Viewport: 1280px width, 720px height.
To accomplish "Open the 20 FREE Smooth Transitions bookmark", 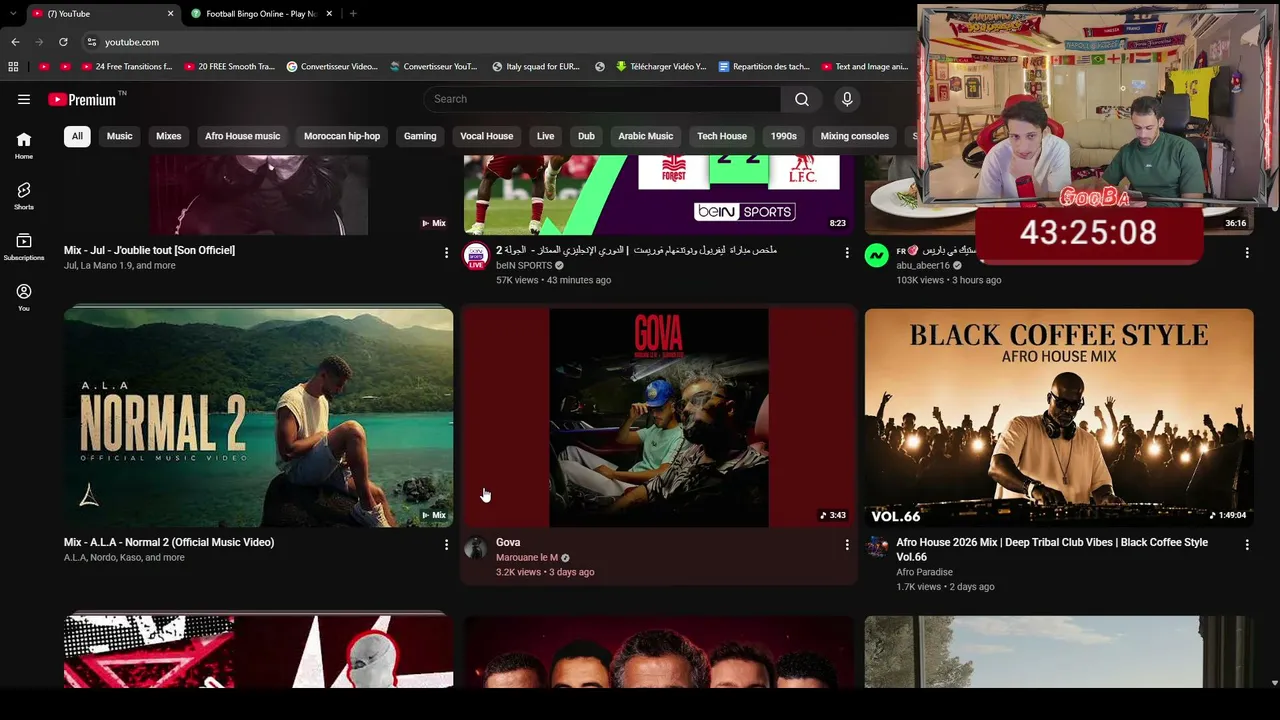I will [x=228, y=67].
